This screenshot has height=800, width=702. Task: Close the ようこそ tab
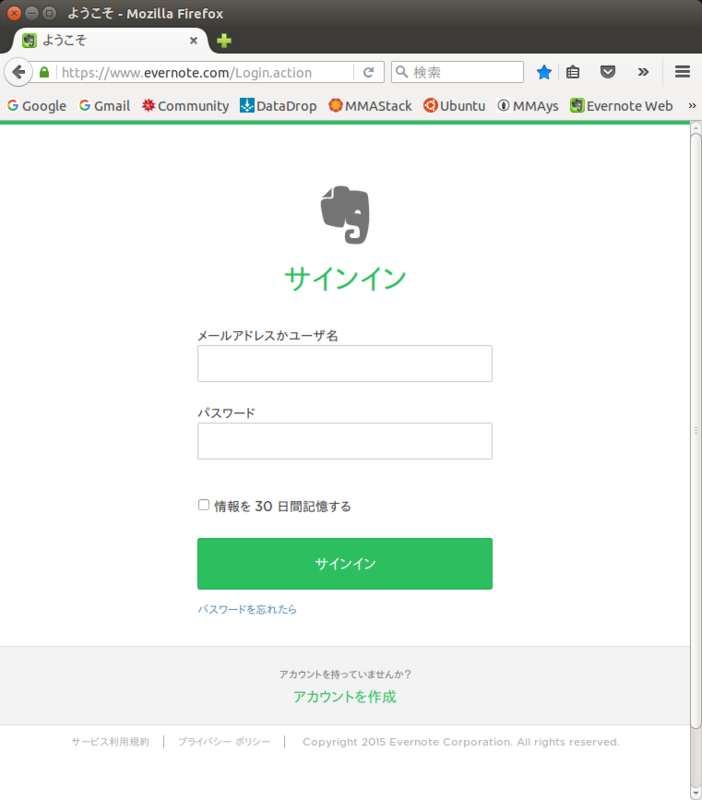pos(193,40)
